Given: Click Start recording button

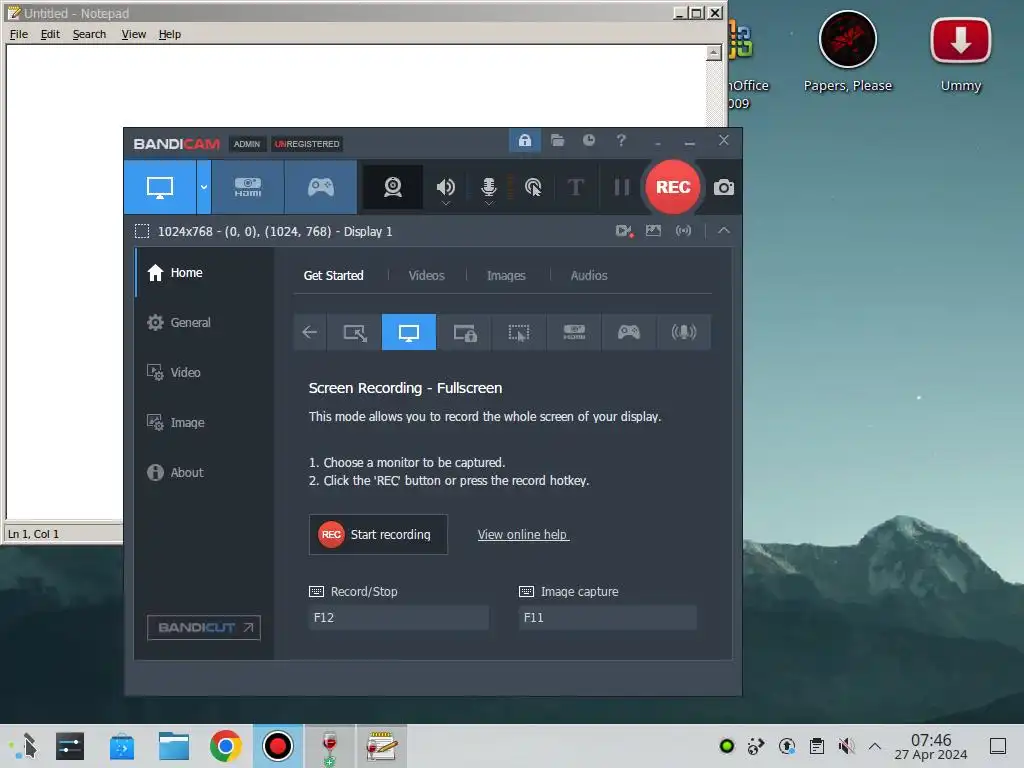Looking at the screenshot, I should 378,534.
